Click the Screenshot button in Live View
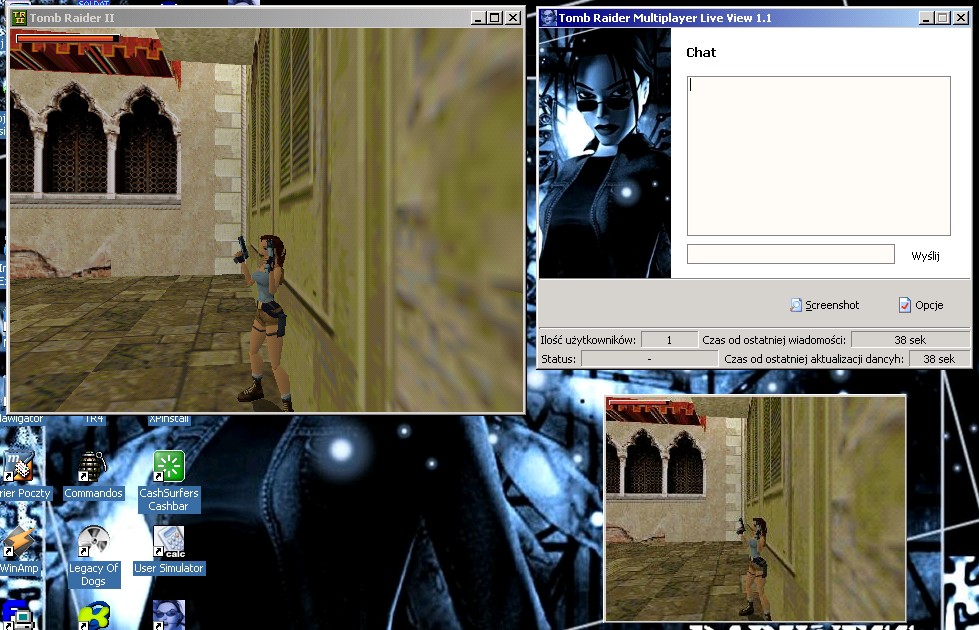 tap(824, 305)
